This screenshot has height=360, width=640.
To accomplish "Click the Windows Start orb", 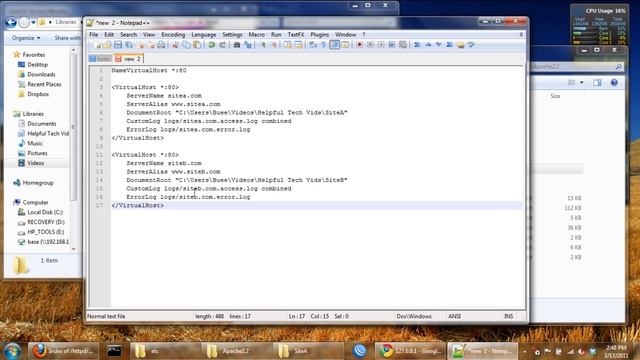I will pos(12,350).
